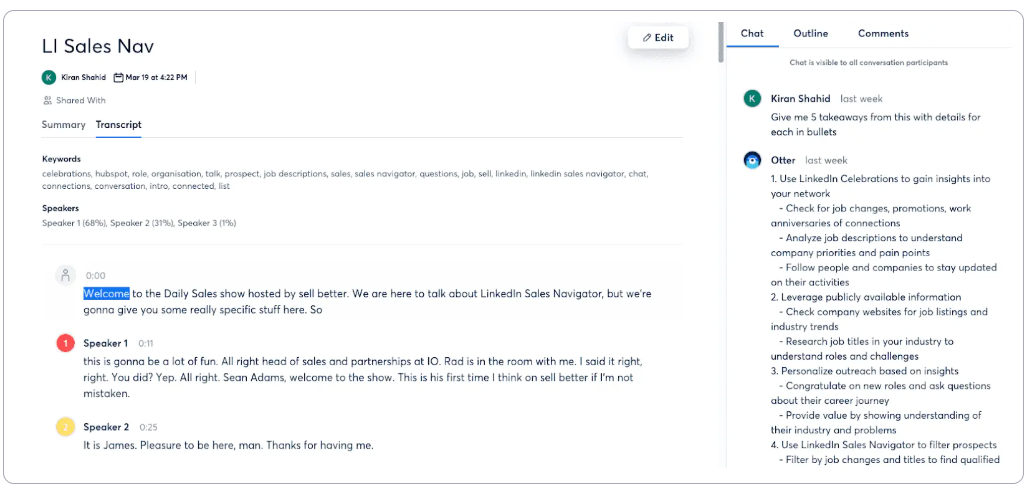Click Kiran Shahid's avatar in chat panel
Image resolution: width=1036 pixels, height=503 pixels.
pos(753,98)
